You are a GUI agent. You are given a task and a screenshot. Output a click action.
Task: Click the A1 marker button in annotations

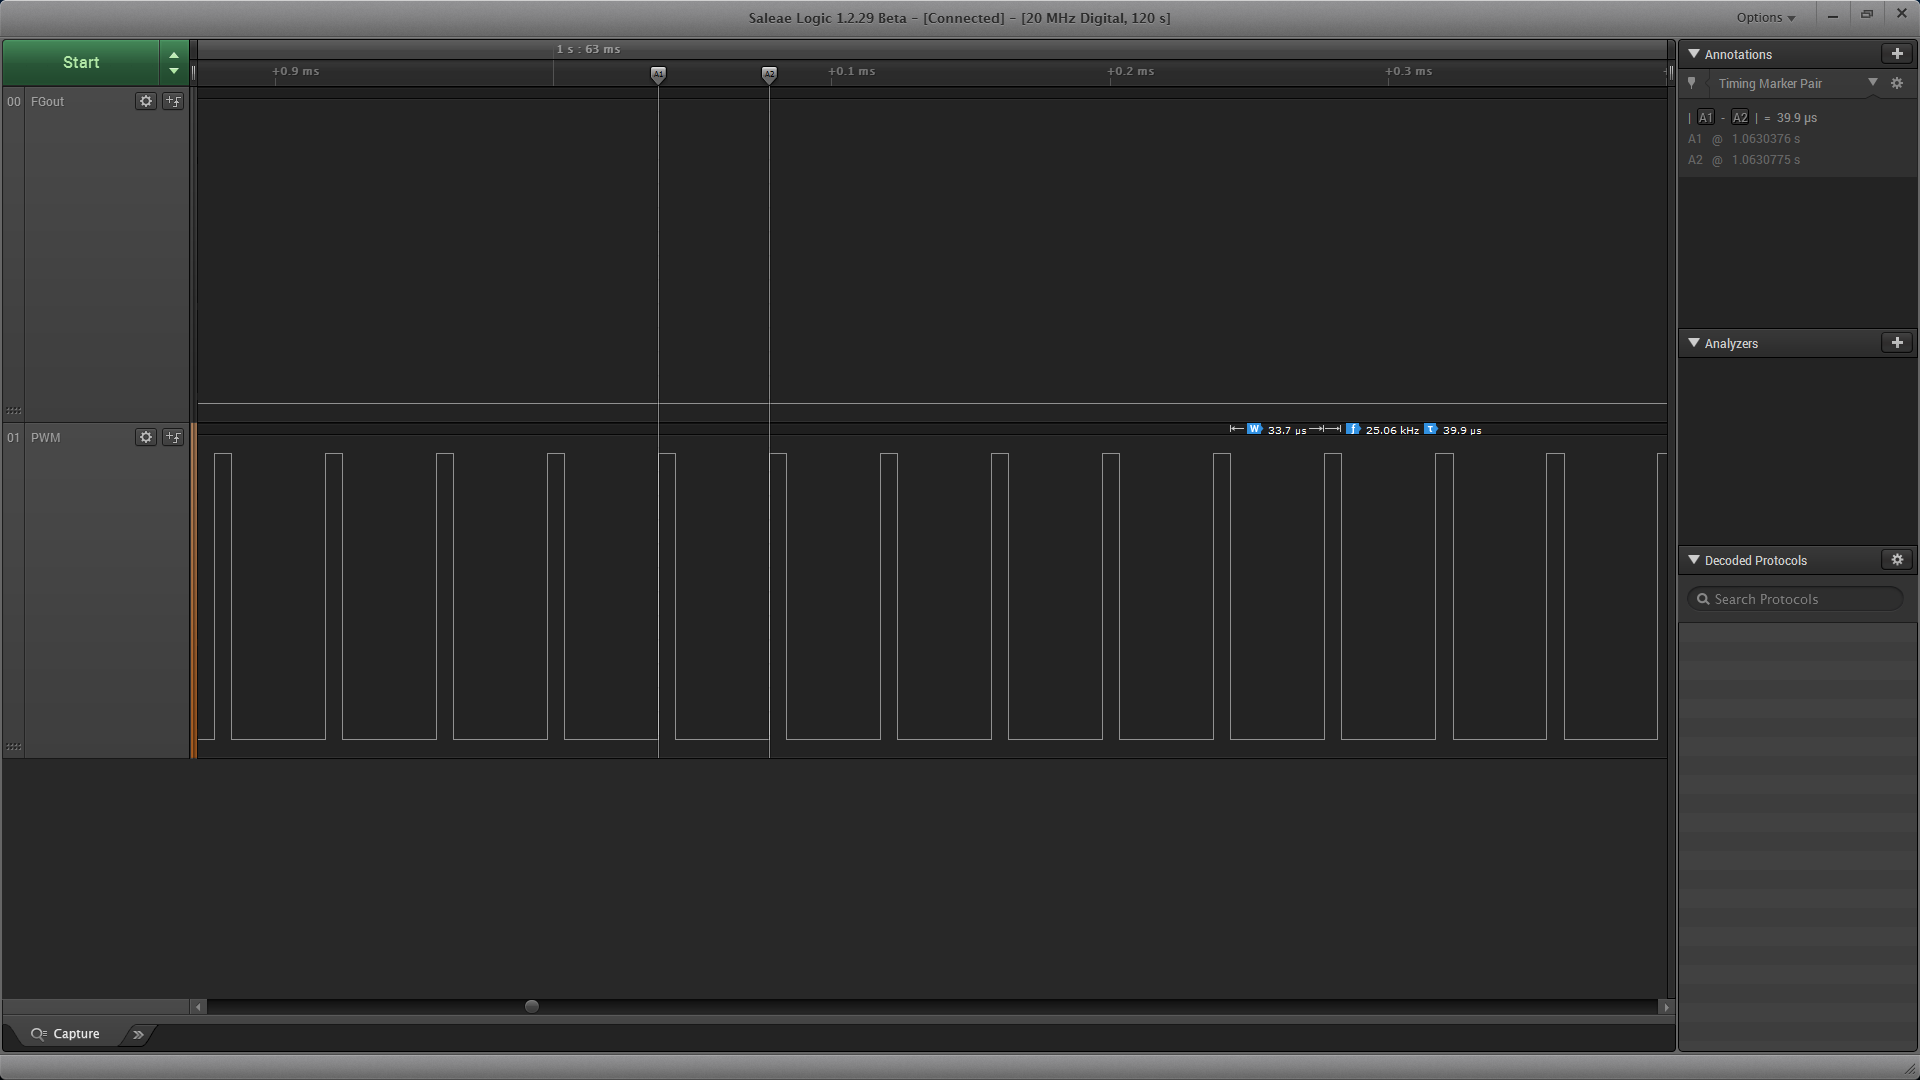(x=1706, y=117)
